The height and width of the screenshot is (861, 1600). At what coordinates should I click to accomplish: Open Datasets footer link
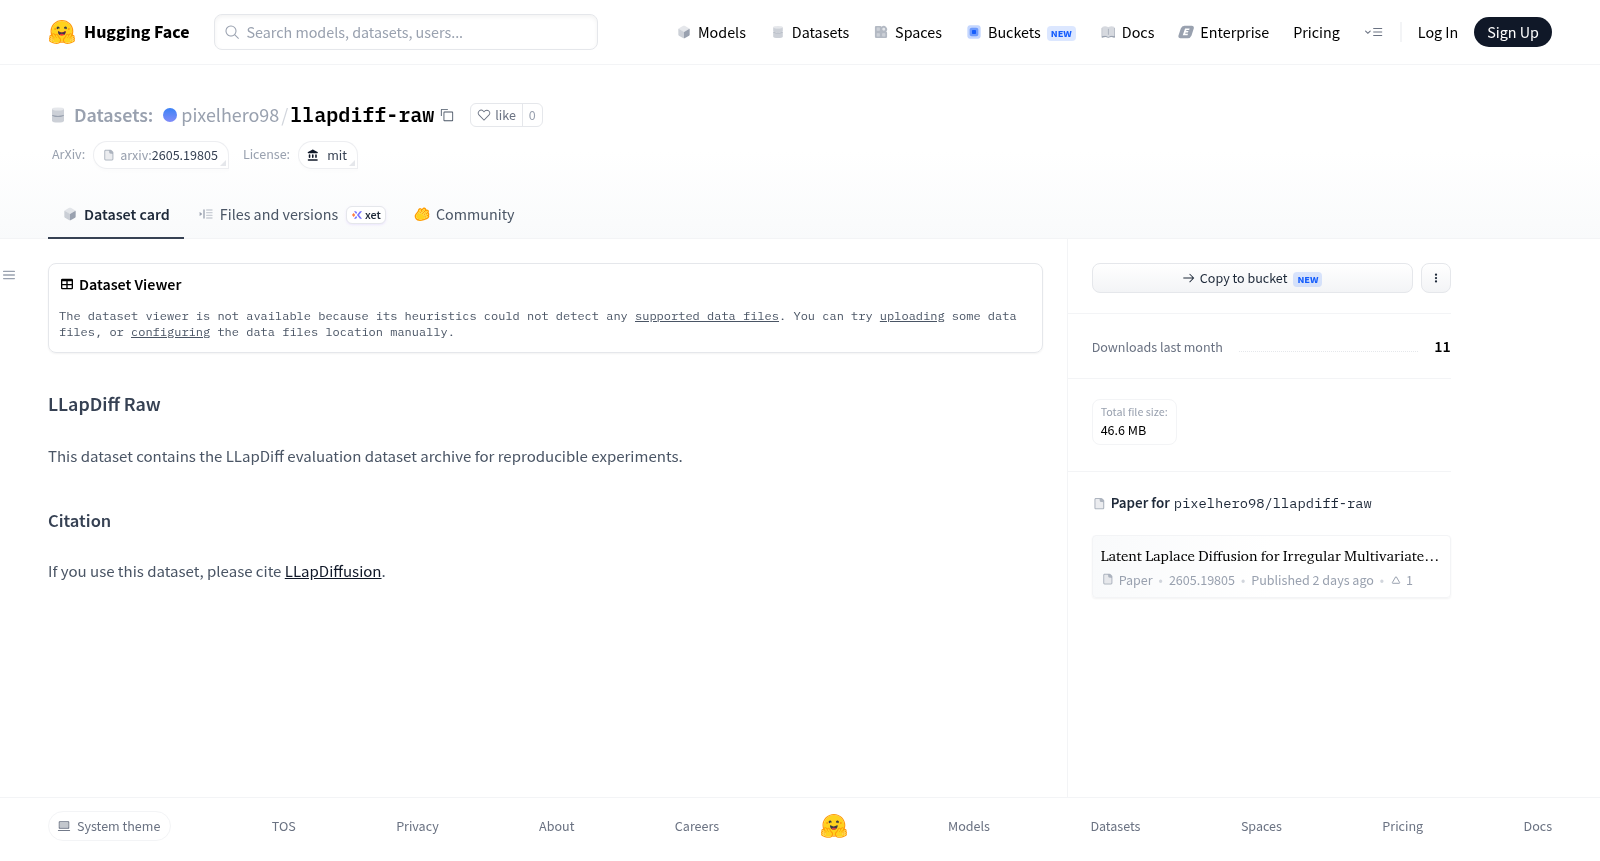(1115, 826)
